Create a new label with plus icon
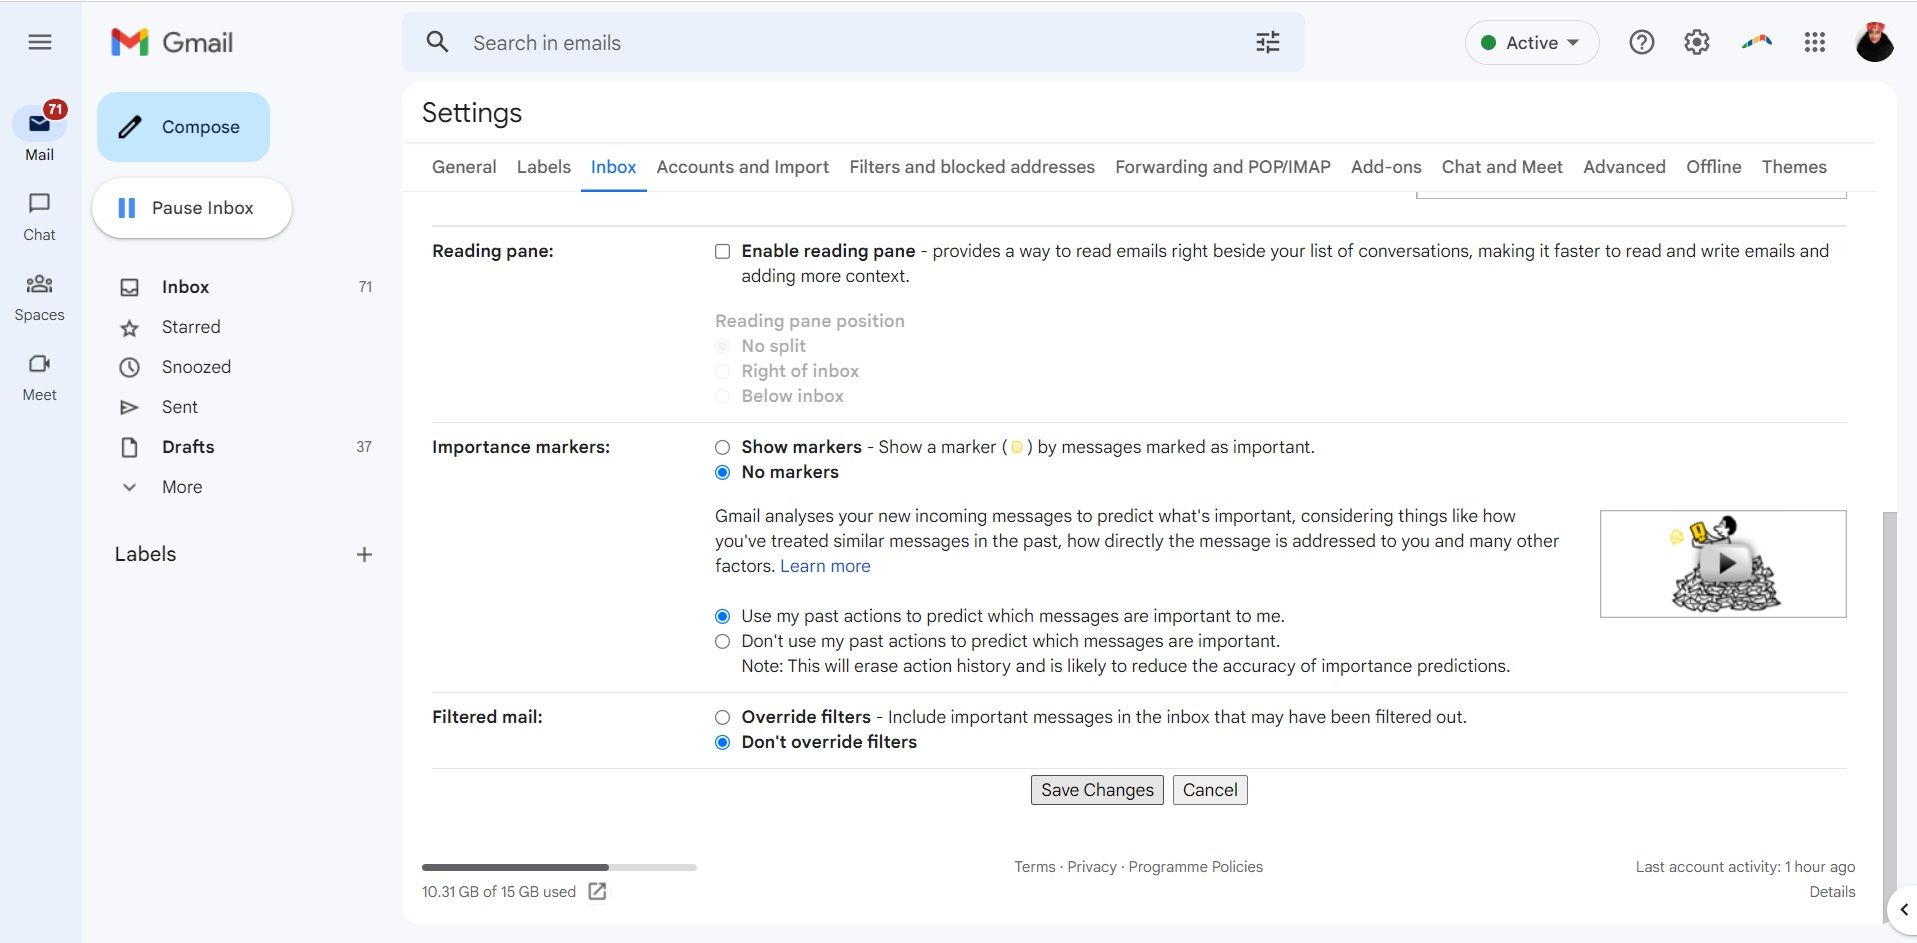The width and height of the screenshot is (1917, 943). [364, 554]
